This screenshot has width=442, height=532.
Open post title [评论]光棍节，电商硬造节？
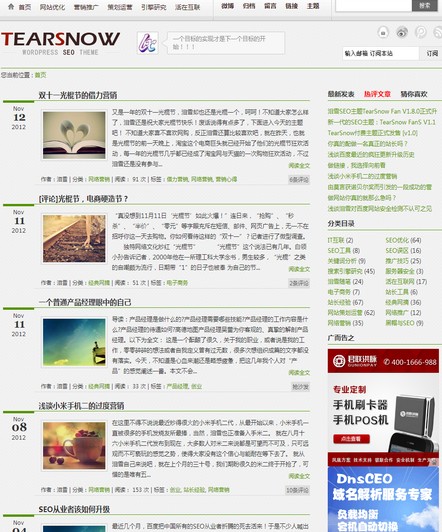pos(83,199)
